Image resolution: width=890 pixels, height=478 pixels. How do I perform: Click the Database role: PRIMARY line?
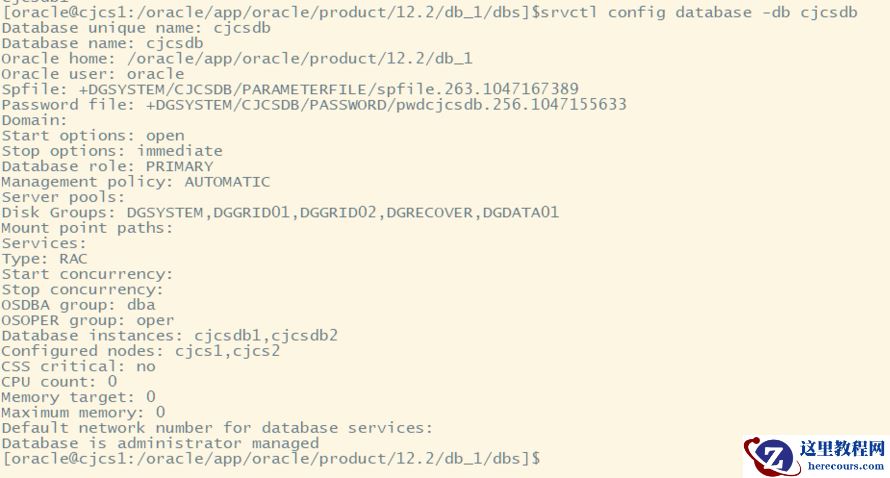[107, 166]
